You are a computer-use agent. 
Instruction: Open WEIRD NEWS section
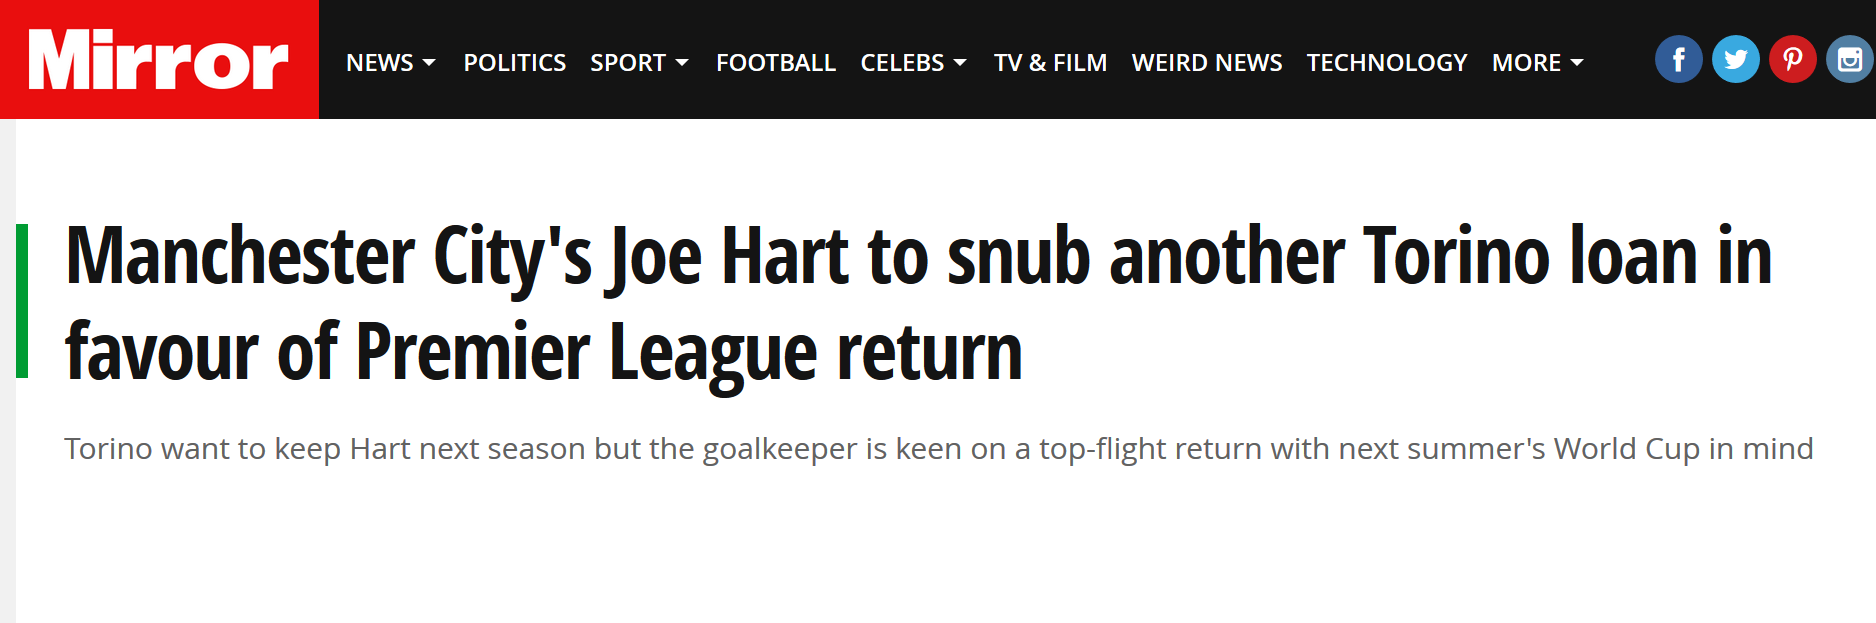tap(1206, 63)
